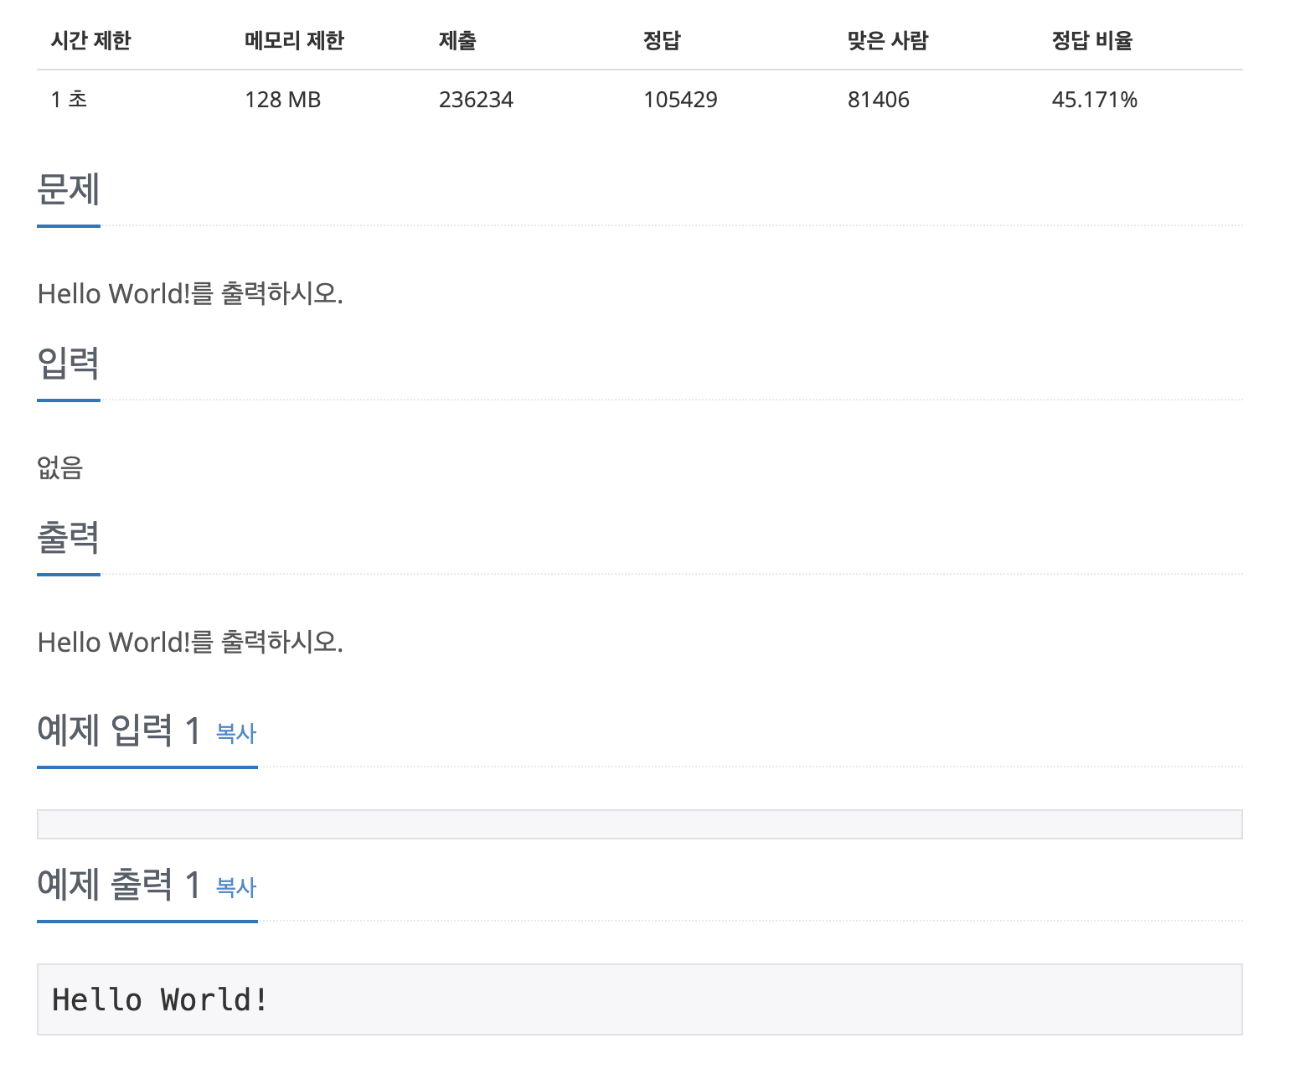The image size is (1300, 1069).
Task: Select the 메모리 제한 column header
Action: click(x=294, y=41)
